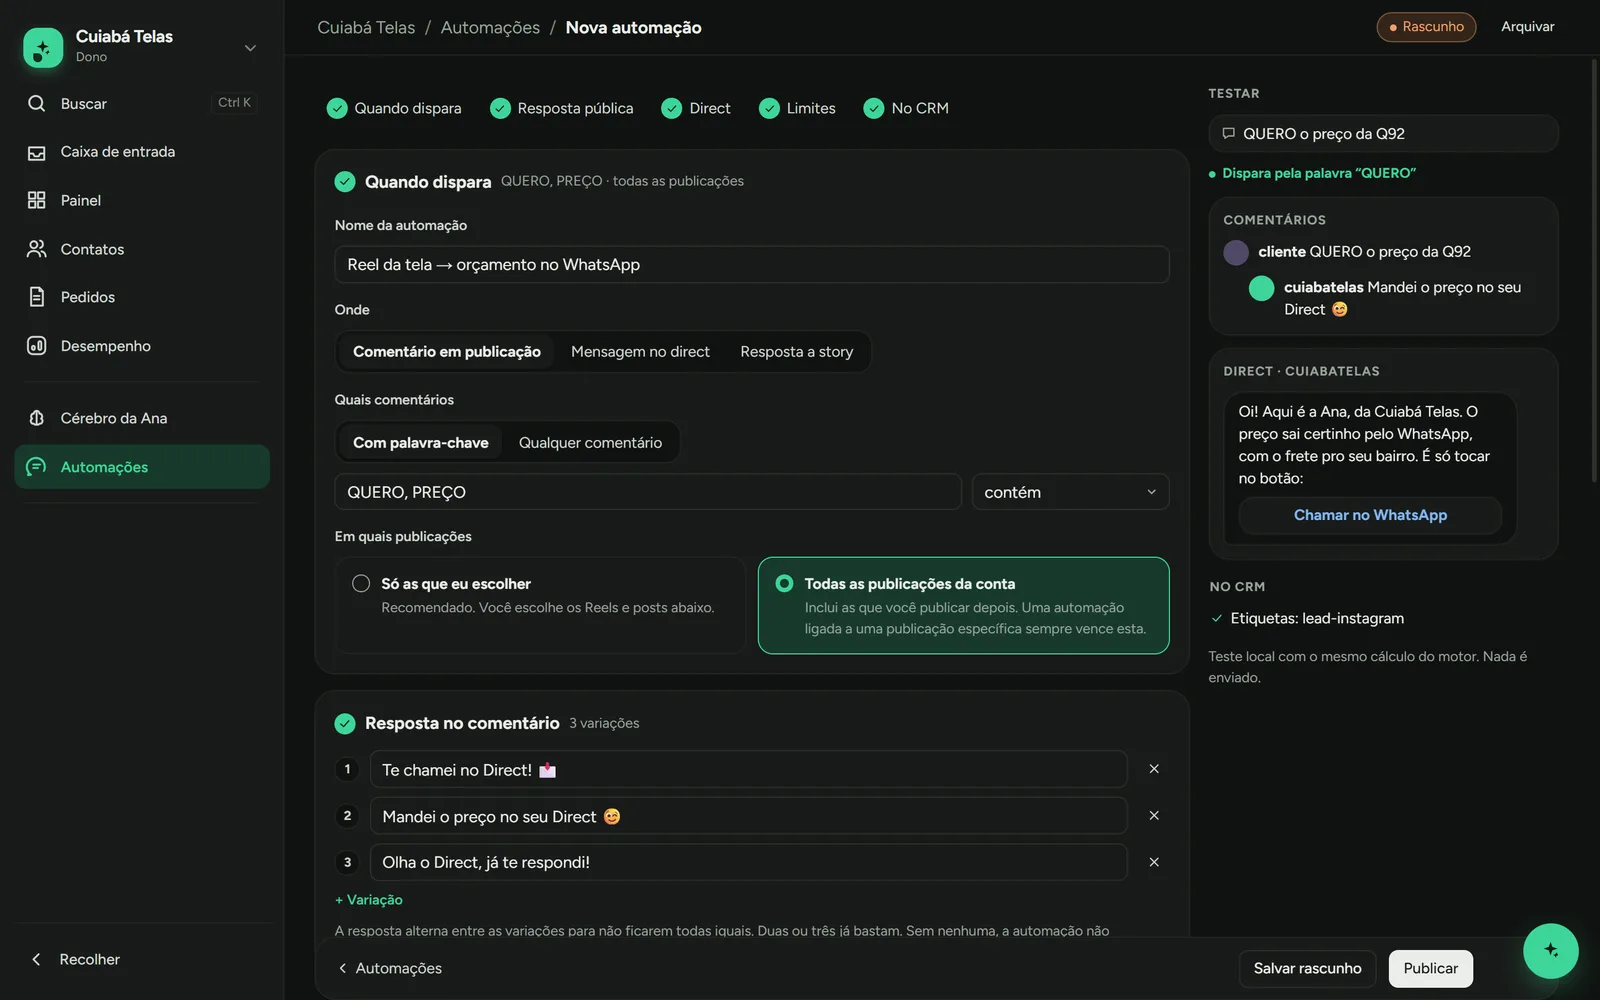Select "Com palavra-chave" option

[420, 442]
